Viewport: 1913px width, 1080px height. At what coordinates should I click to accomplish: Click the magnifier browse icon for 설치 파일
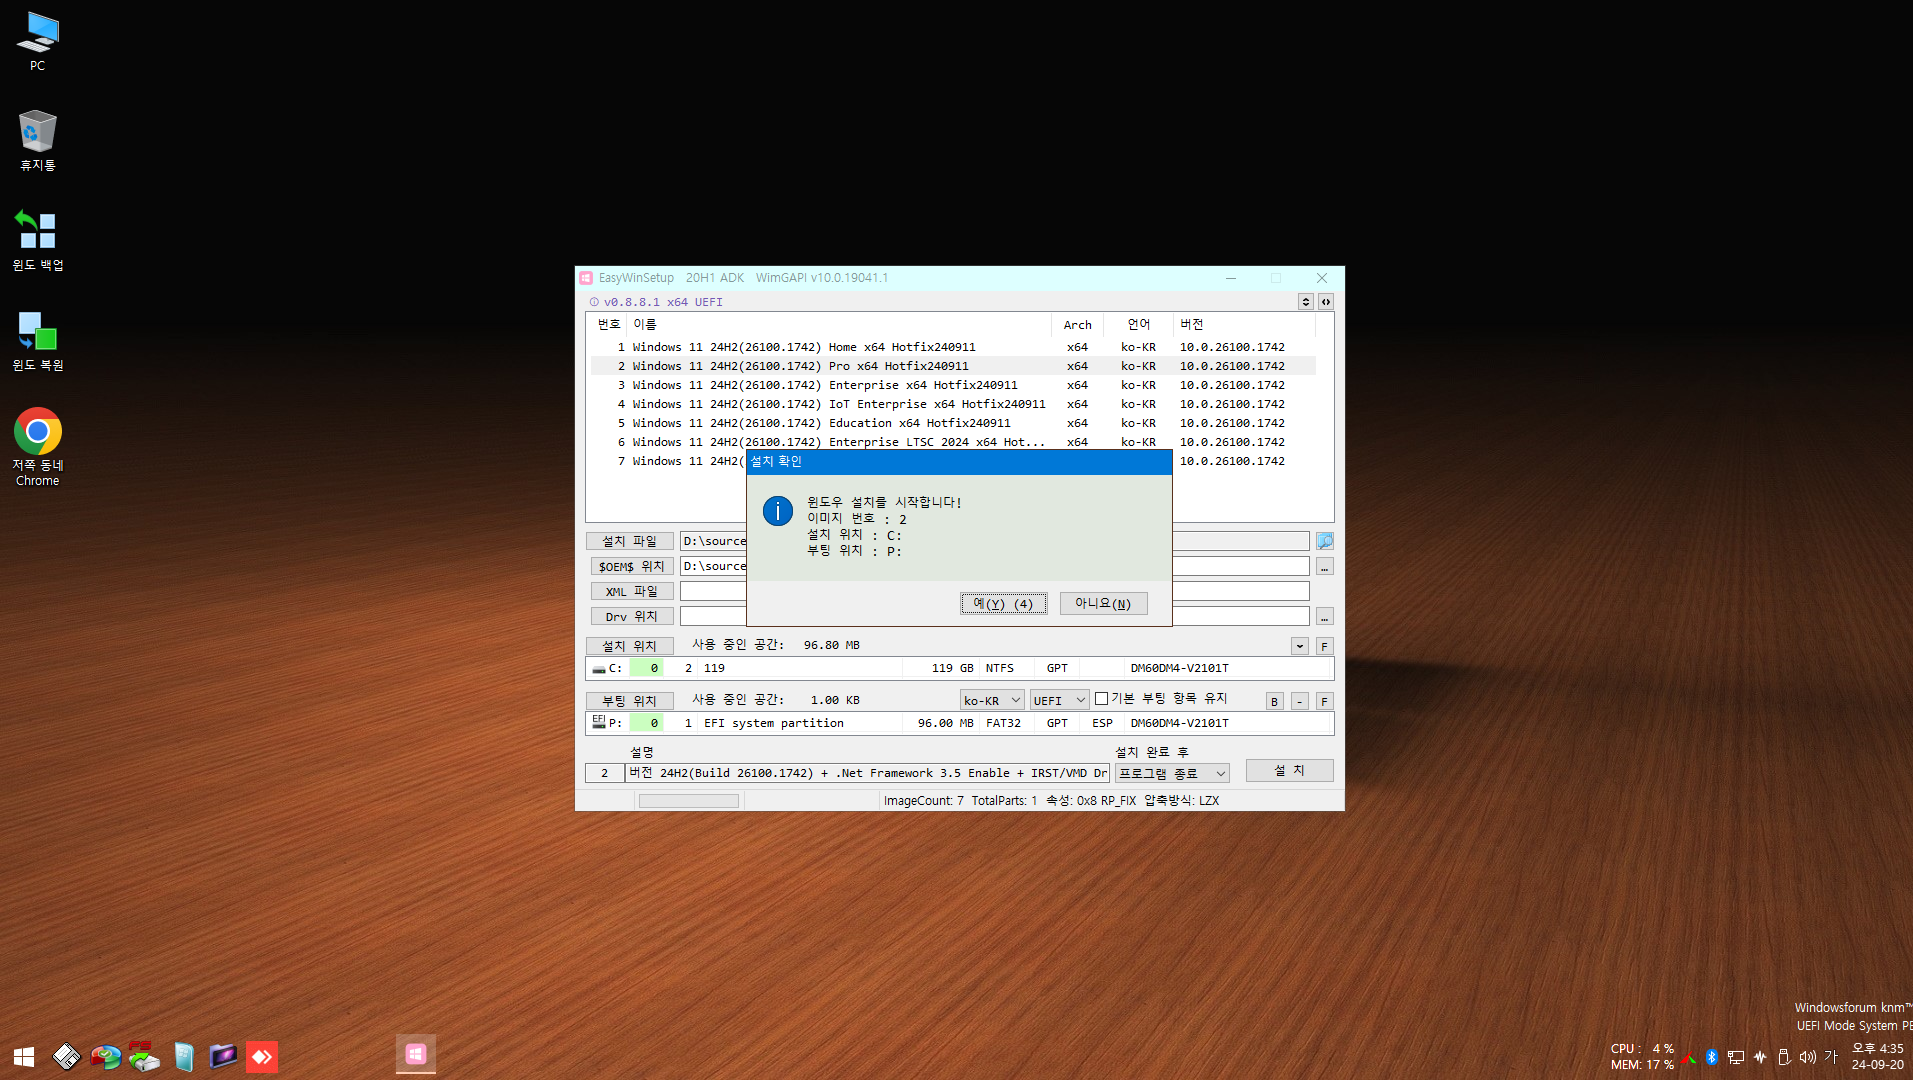tap(1324, 541)
